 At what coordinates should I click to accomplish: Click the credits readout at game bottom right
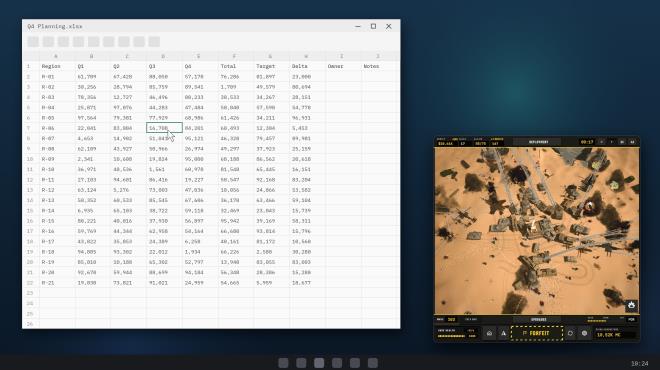tap(615, 335)
